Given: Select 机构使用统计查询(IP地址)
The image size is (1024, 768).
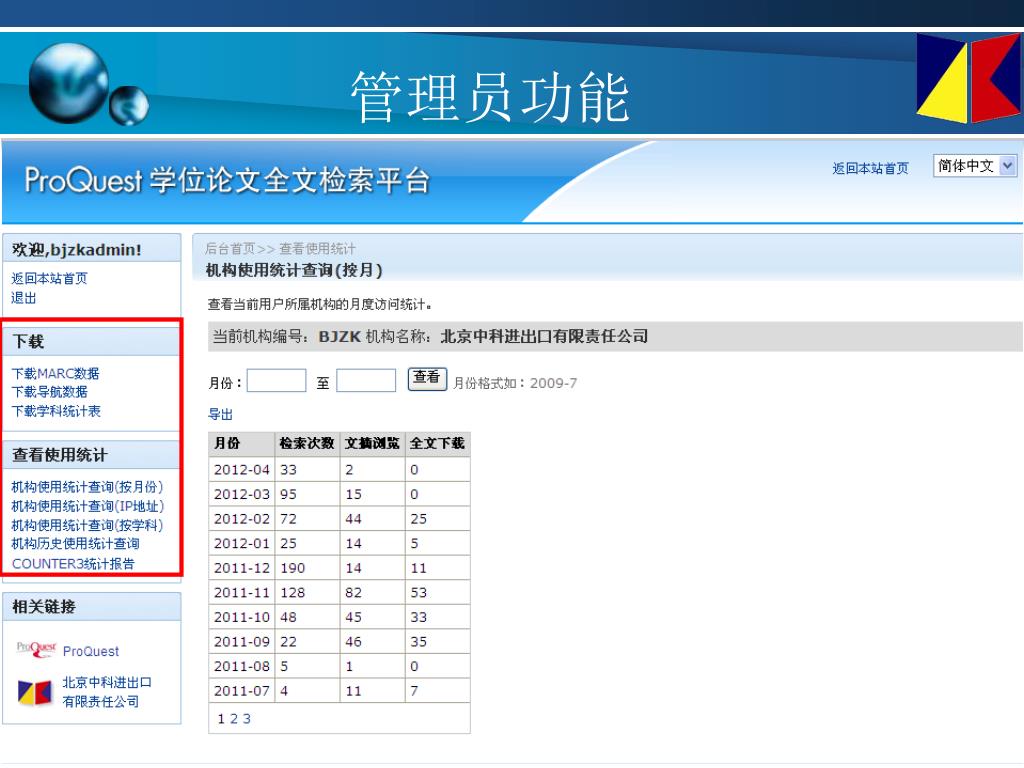Looking at the screenshot, I should (88, 506).
